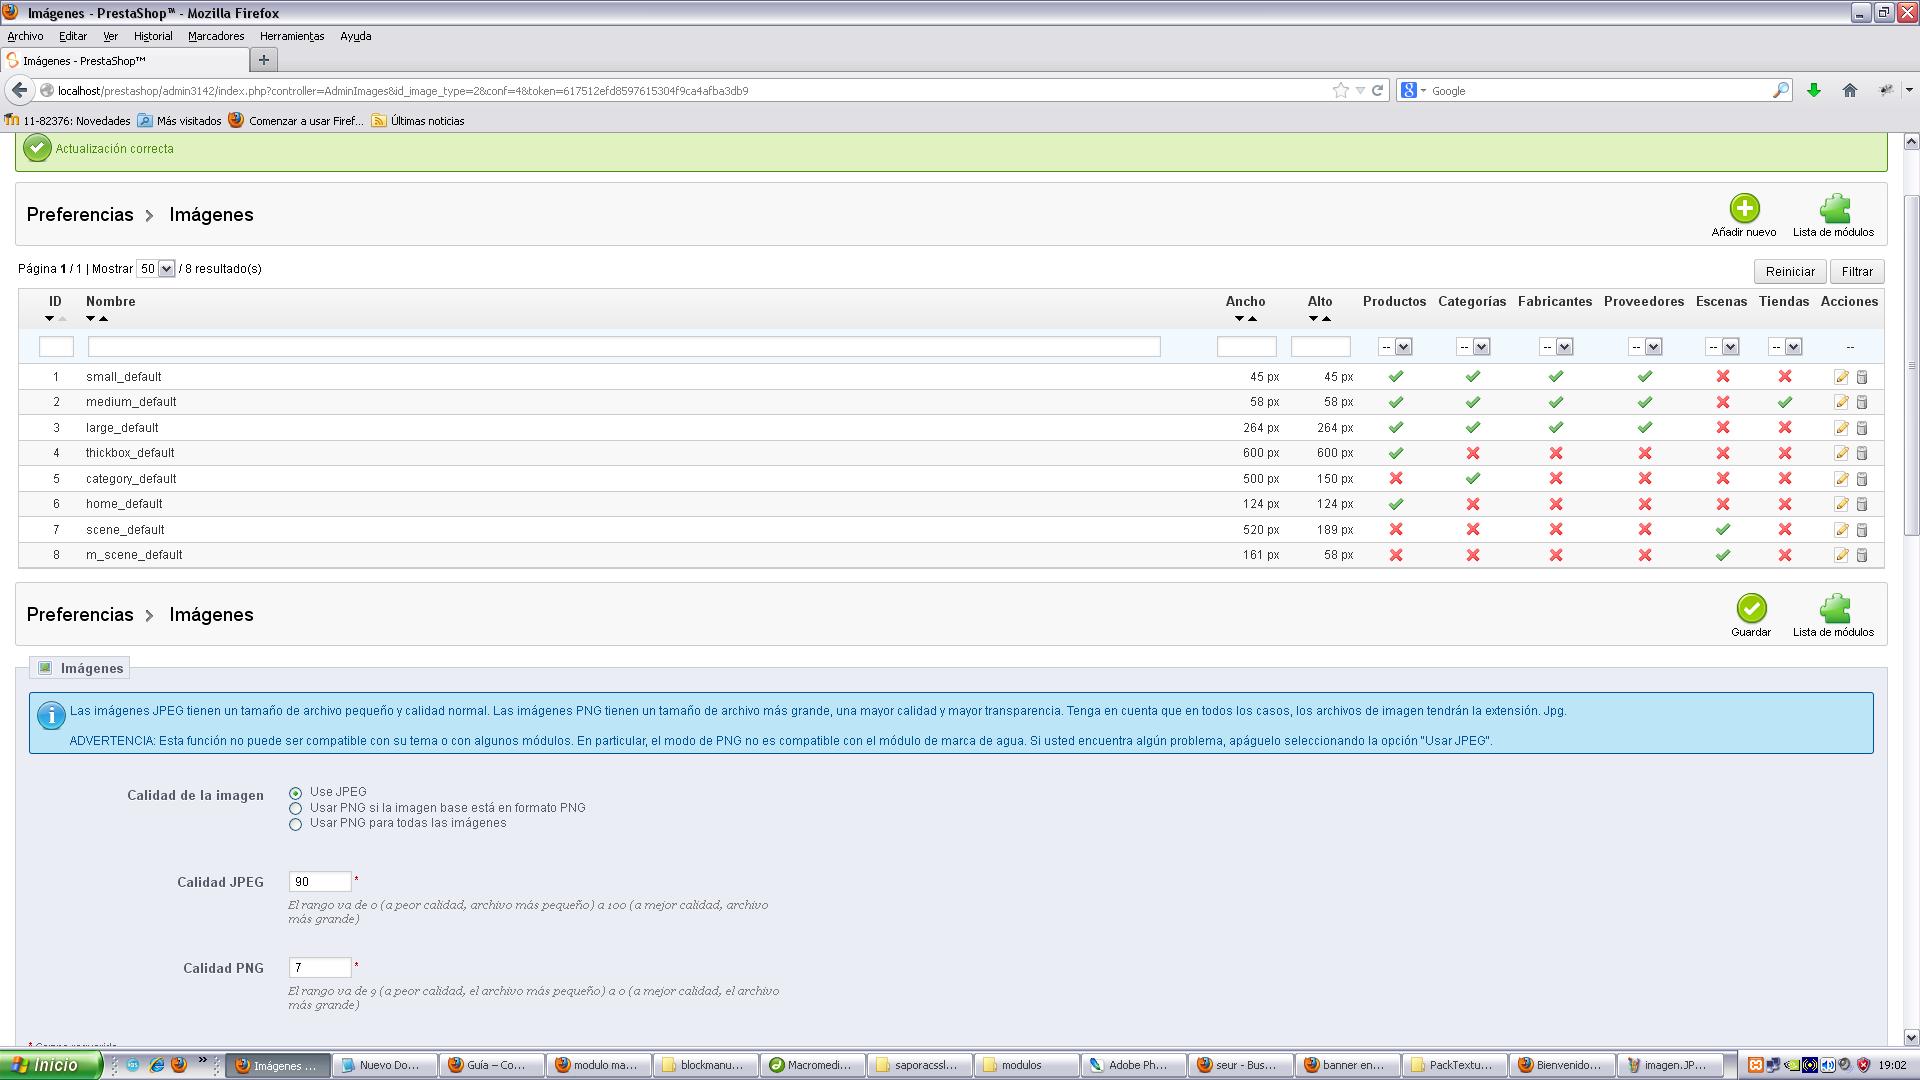
Task: Expand the Escenas filter dropdown
Action: [1721, 347]
